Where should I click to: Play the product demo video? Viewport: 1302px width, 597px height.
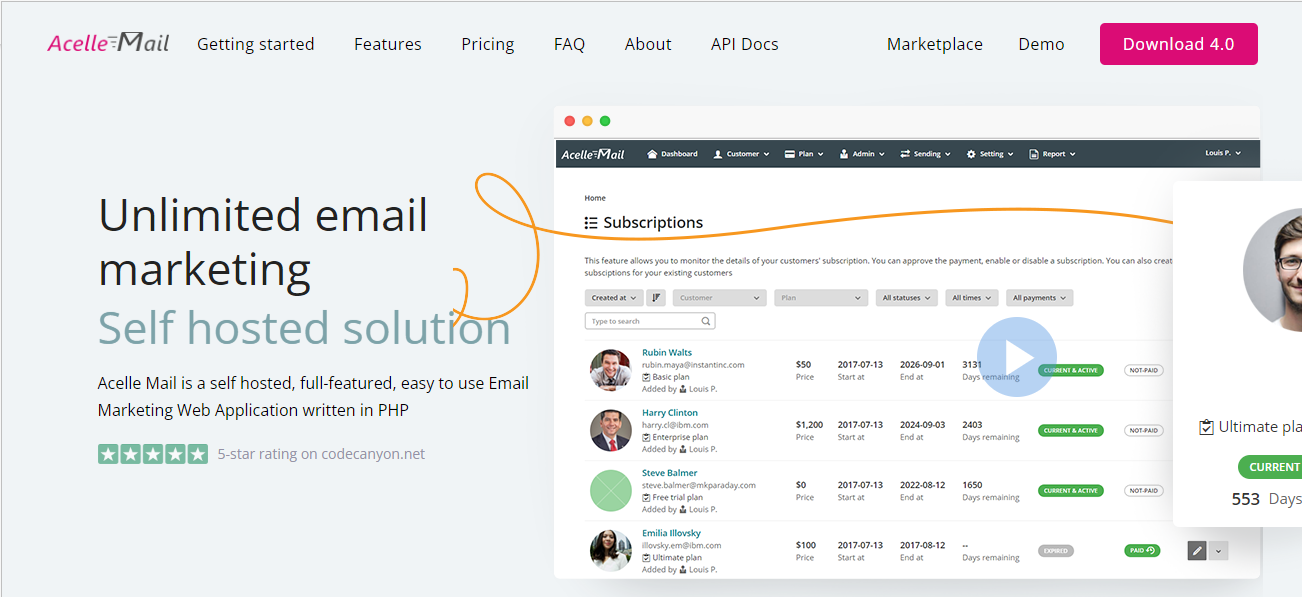(1016, 356)
